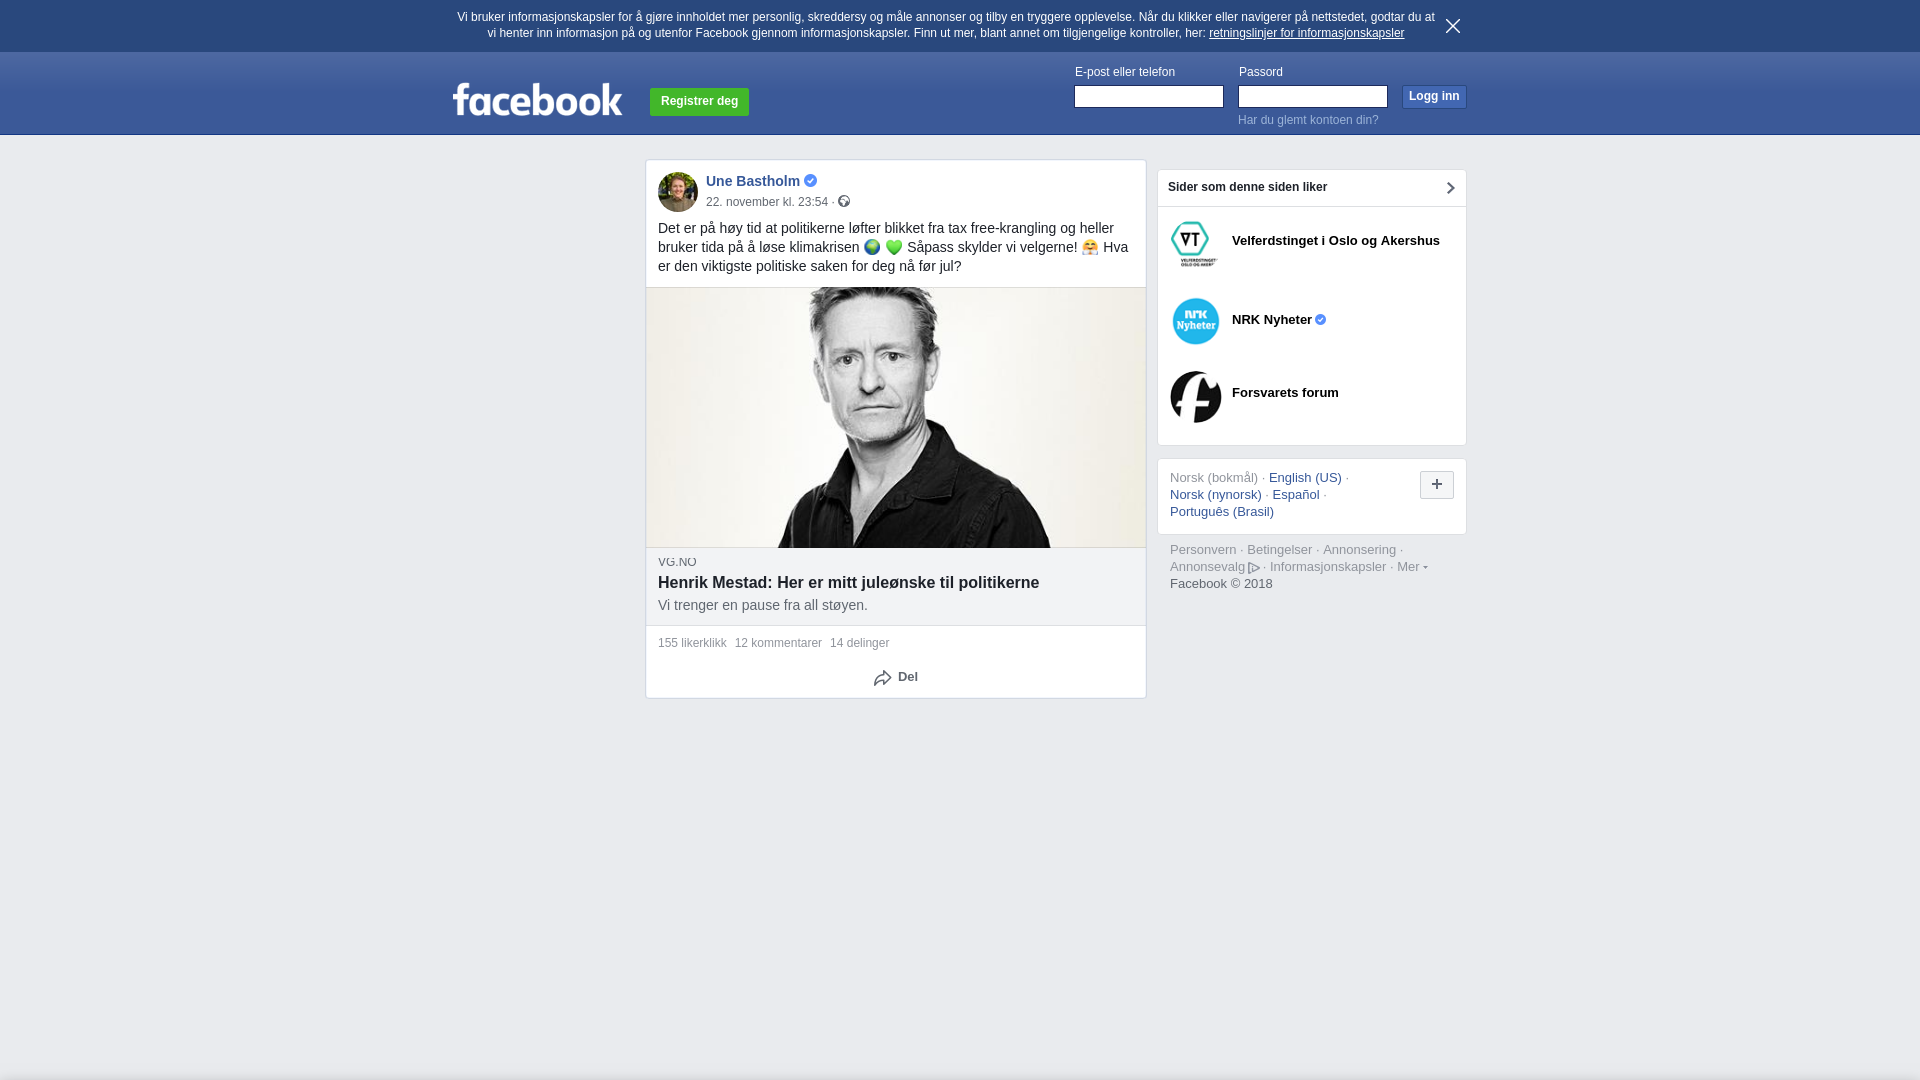Show more languages with the plus button
This screenshot has height=1080, width=1920.
tap(1436, 485)
